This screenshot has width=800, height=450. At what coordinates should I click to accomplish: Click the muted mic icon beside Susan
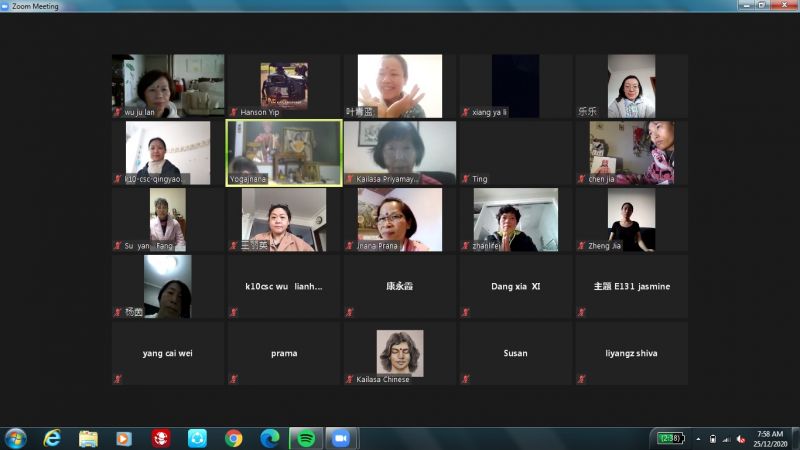click(x=465, y=379)
